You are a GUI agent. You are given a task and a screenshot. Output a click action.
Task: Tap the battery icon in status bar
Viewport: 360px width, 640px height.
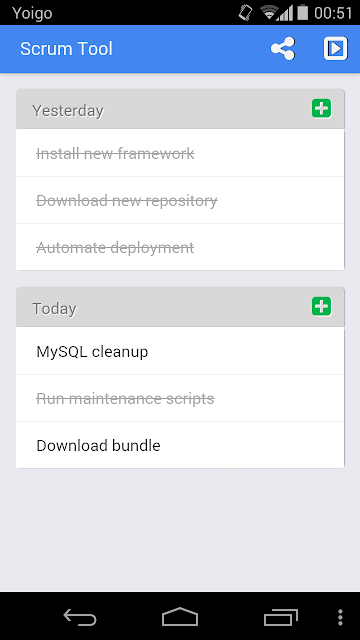302,12
